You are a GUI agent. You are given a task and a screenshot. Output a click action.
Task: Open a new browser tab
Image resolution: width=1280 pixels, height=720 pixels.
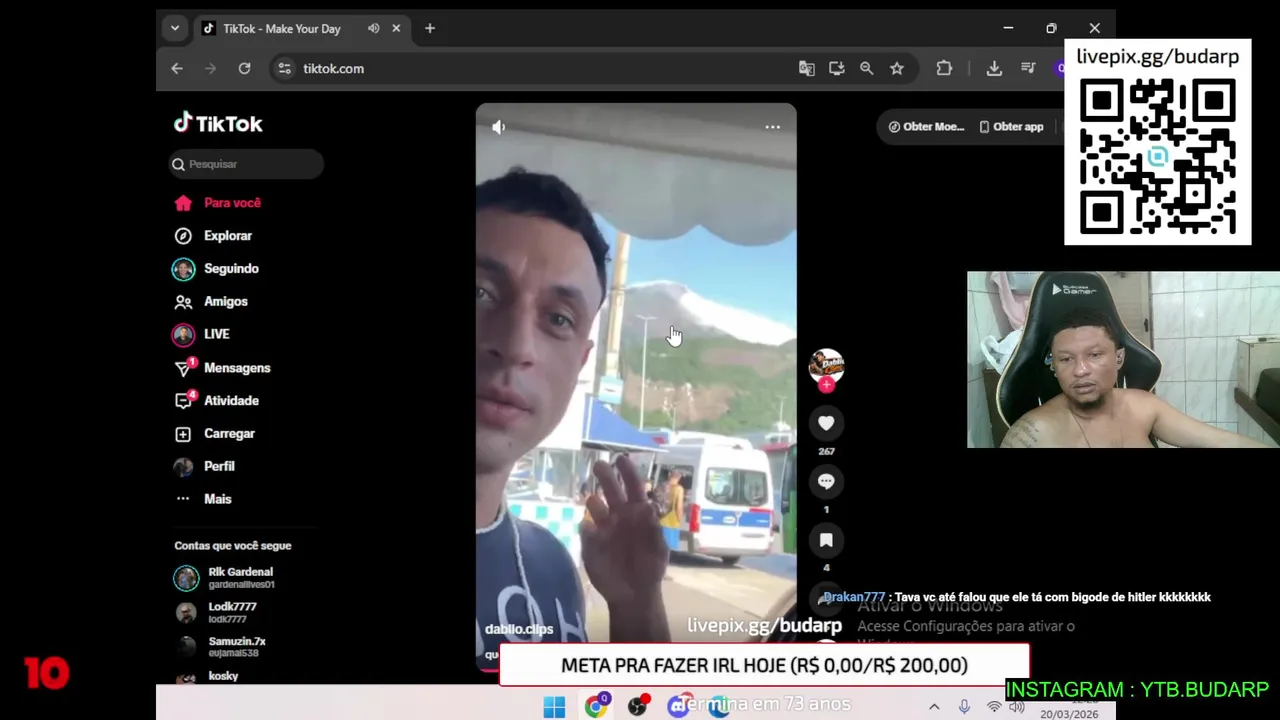point(430,28)
